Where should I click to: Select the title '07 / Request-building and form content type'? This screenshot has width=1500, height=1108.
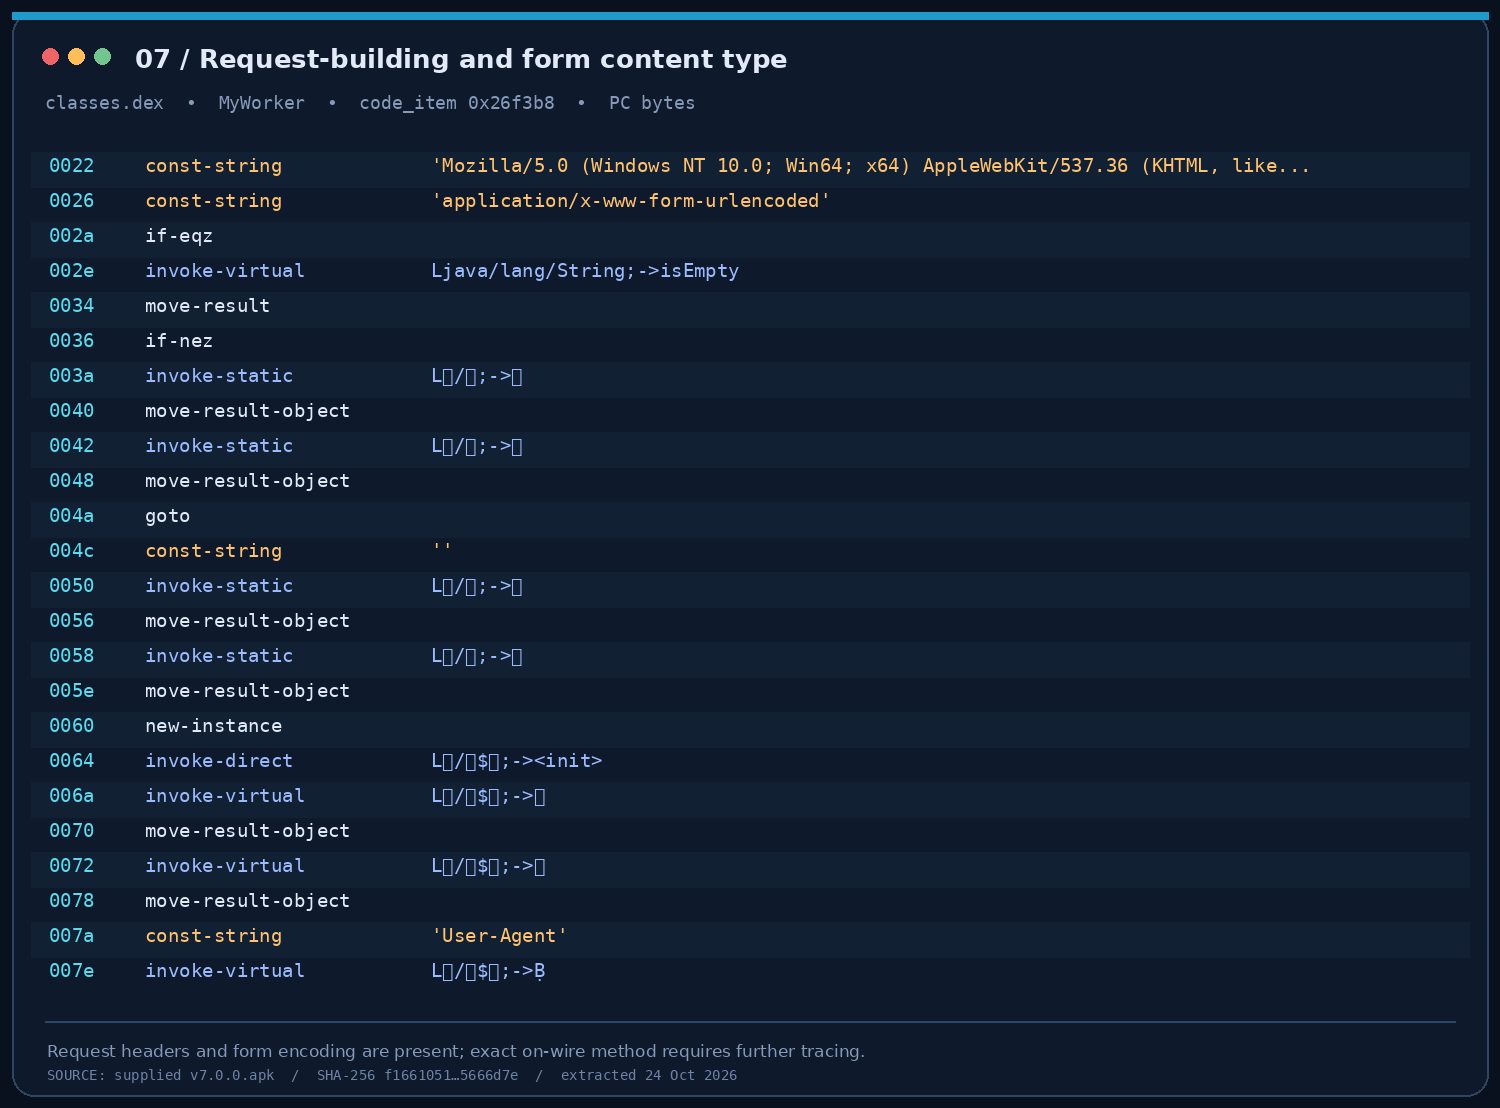(461, 59)
